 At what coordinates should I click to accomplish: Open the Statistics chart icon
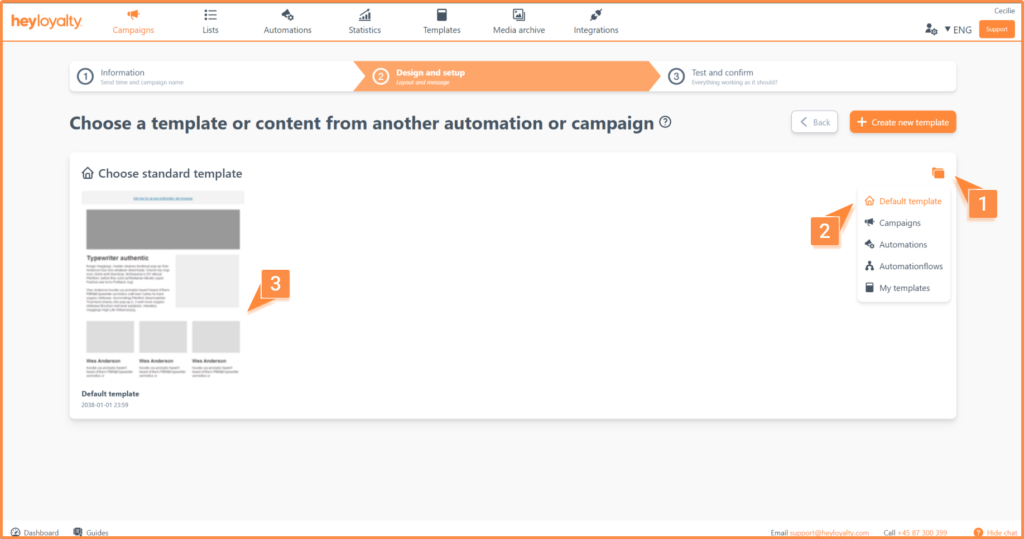(x=365, y=15)
